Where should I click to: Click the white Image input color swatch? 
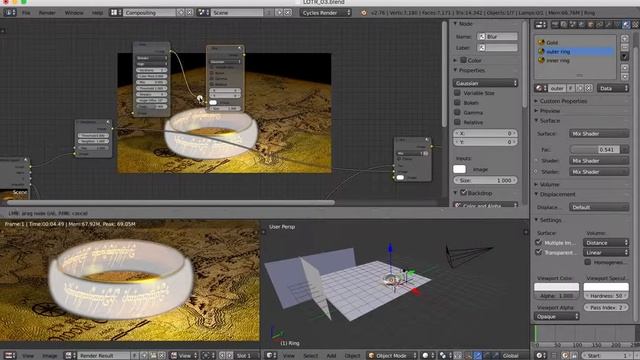[x=459, y=169]
